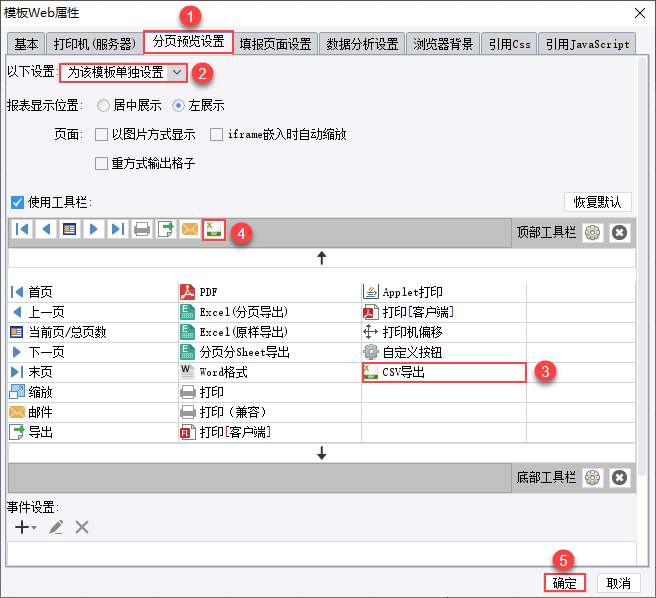Click the mail icon in top toolbar
Viewport: 656px width, 598px height.
point(190,229)
